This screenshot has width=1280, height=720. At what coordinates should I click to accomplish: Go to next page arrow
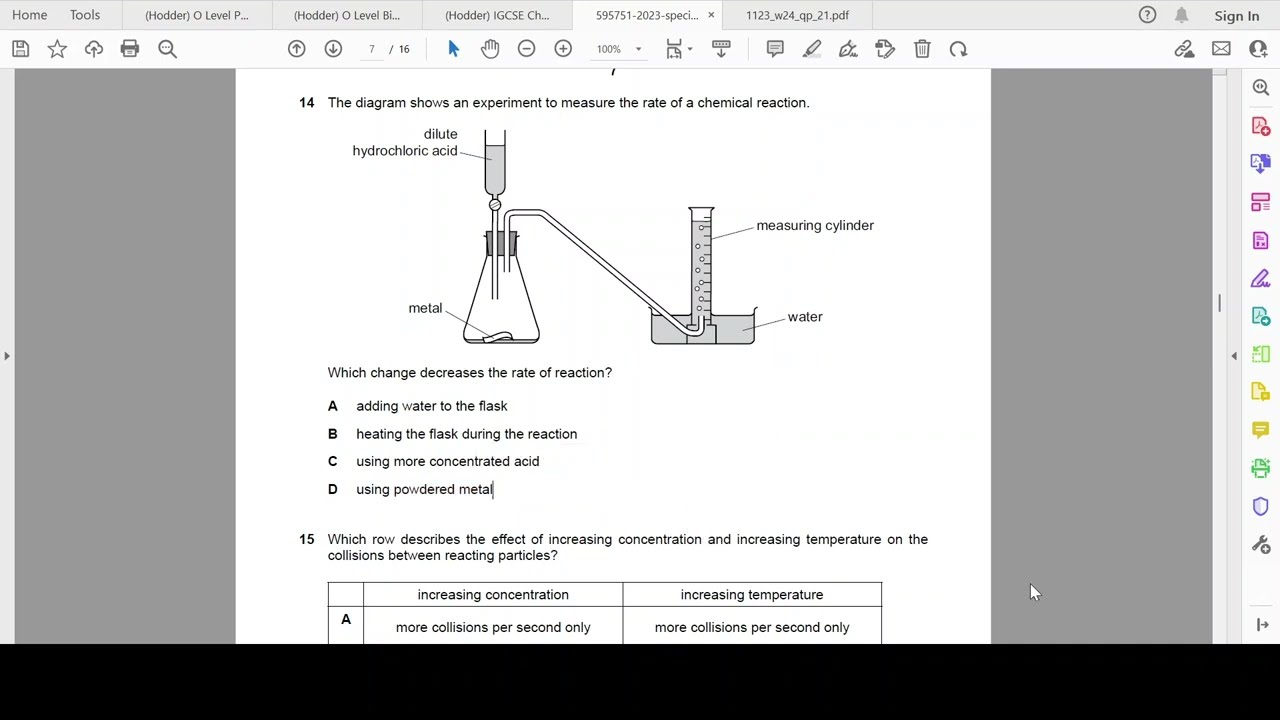pyautogui.click(x=333, y=49)
